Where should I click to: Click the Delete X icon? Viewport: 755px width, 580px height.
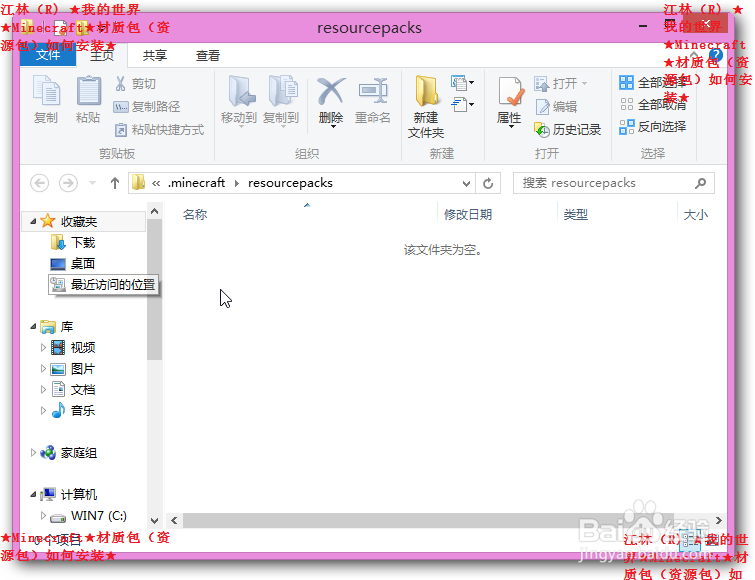coord(331,90)
